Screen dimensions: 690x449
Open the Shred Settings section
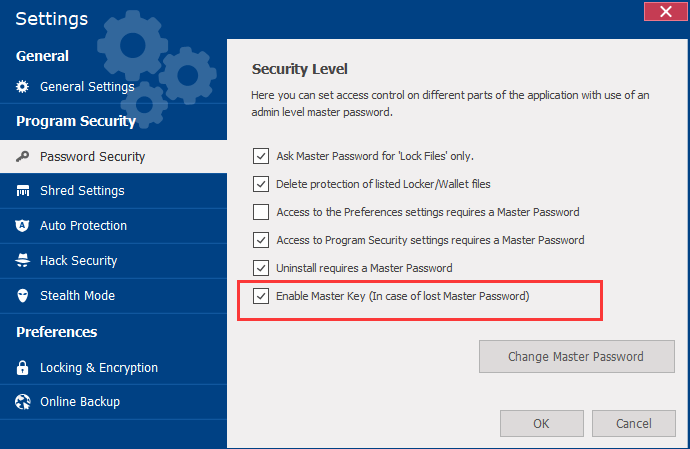coord(82,191)
